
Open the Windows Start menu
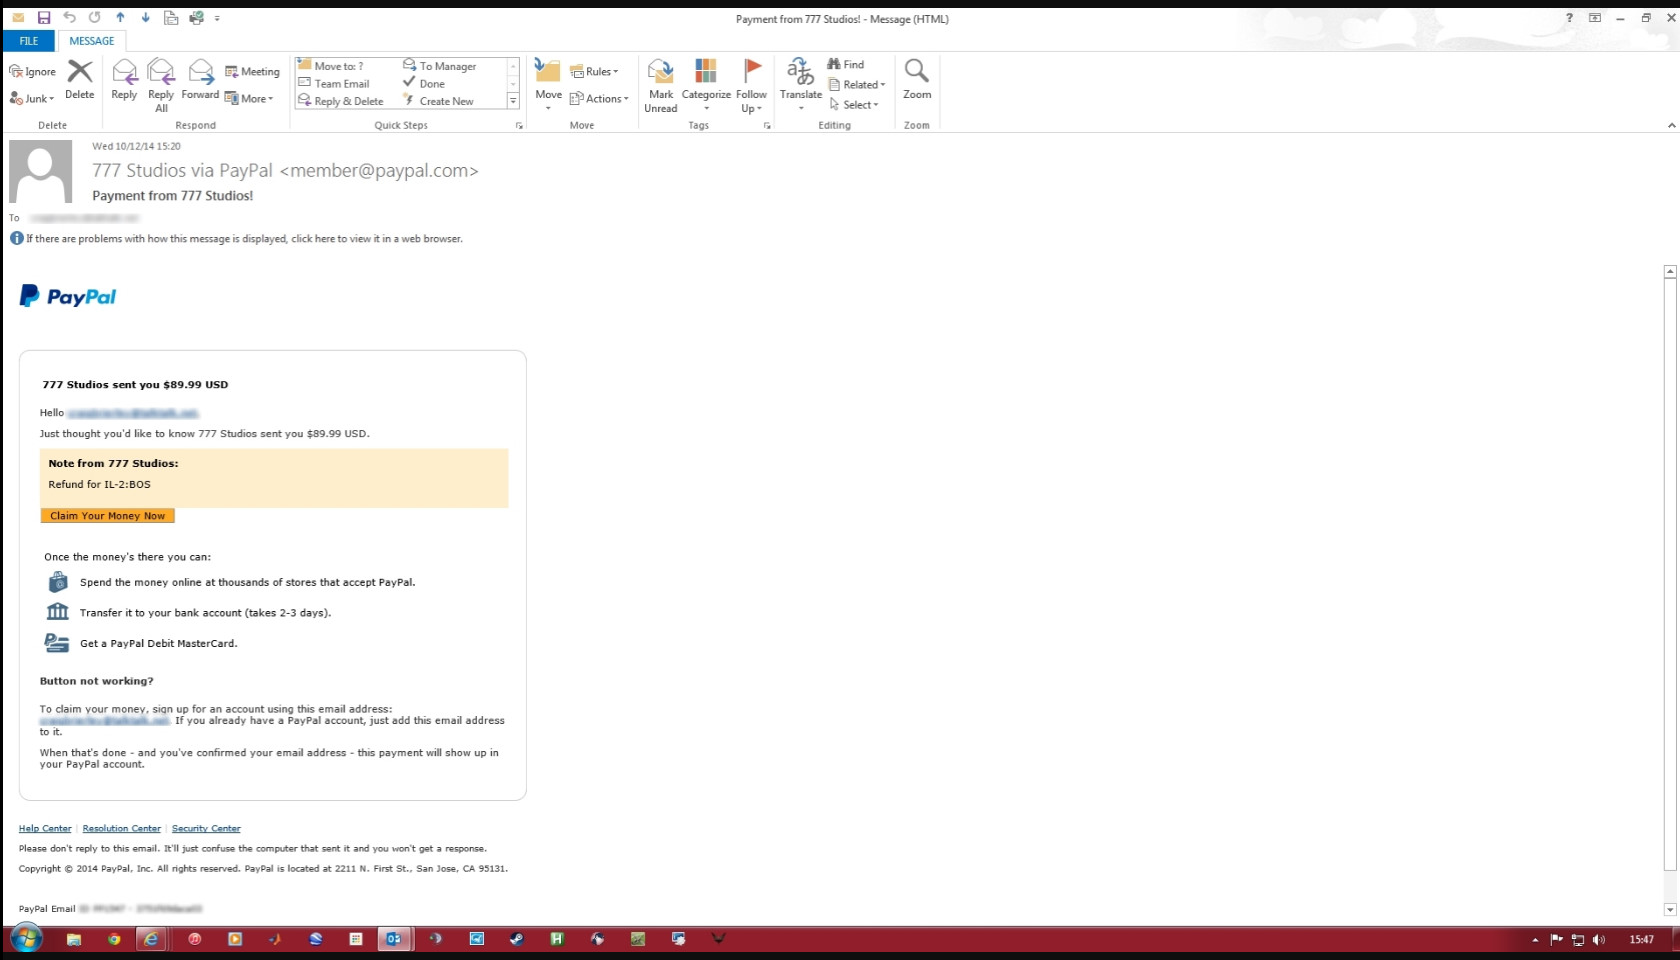(26, 939)
